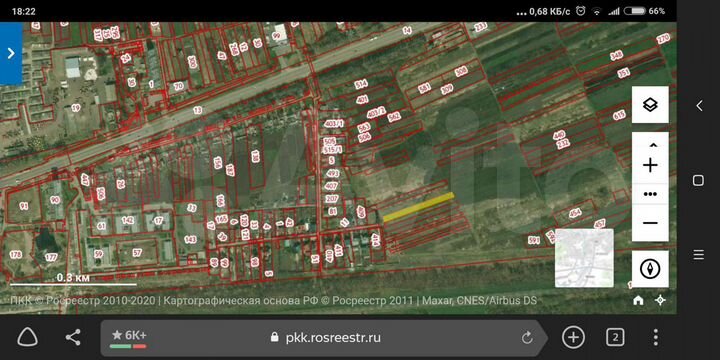The height and width of the screenshot is (360, 720).
Task: Open the Wi-Fi status icon
Action: tap(597, 11)
